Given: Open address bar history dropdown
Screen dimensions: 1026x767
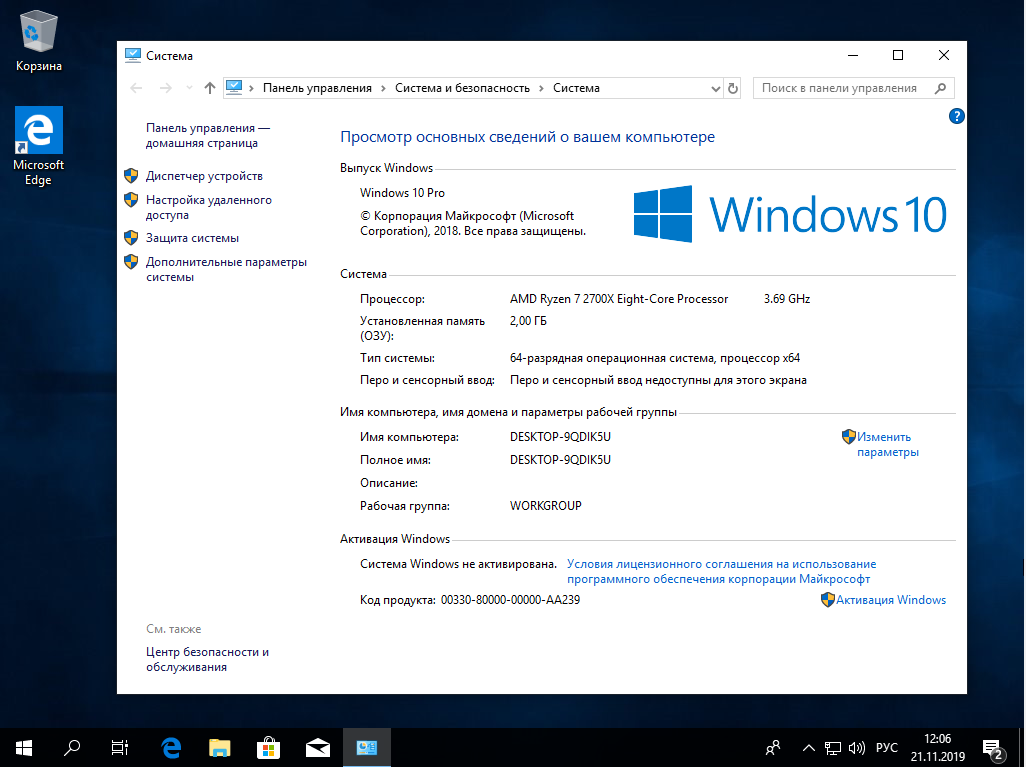Looking at the screenshot, I should coord(715,88).
